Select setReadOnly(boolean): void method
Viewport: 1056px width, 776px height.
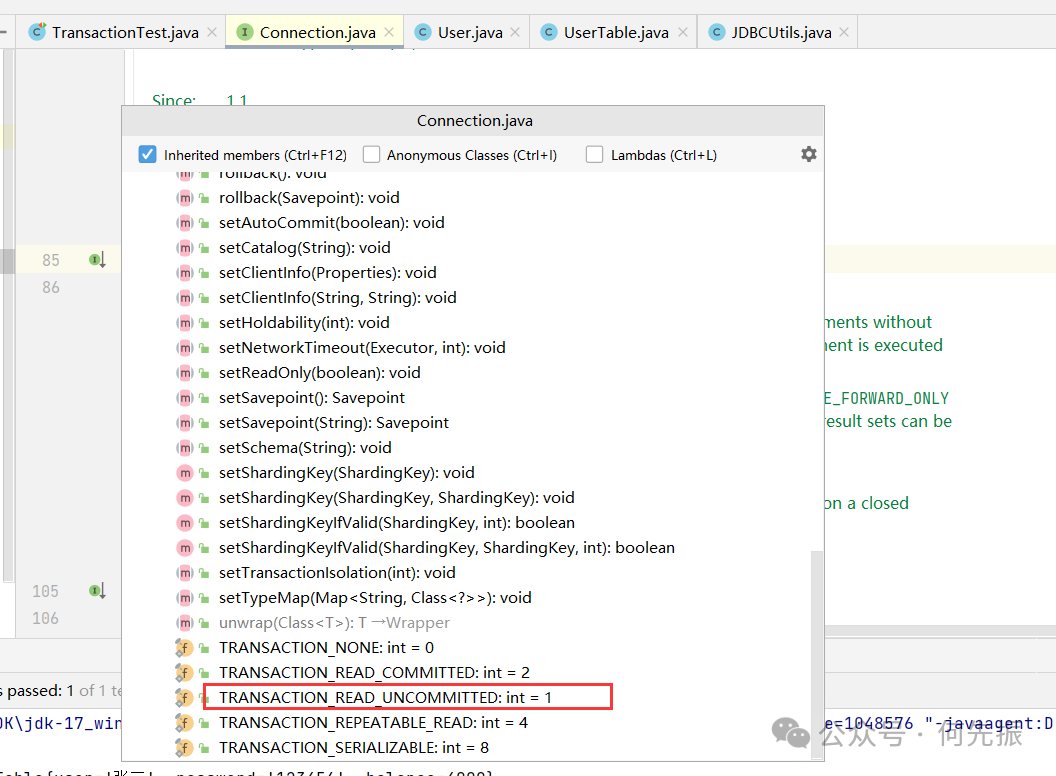pyautogui.click(x=319, y=373)
